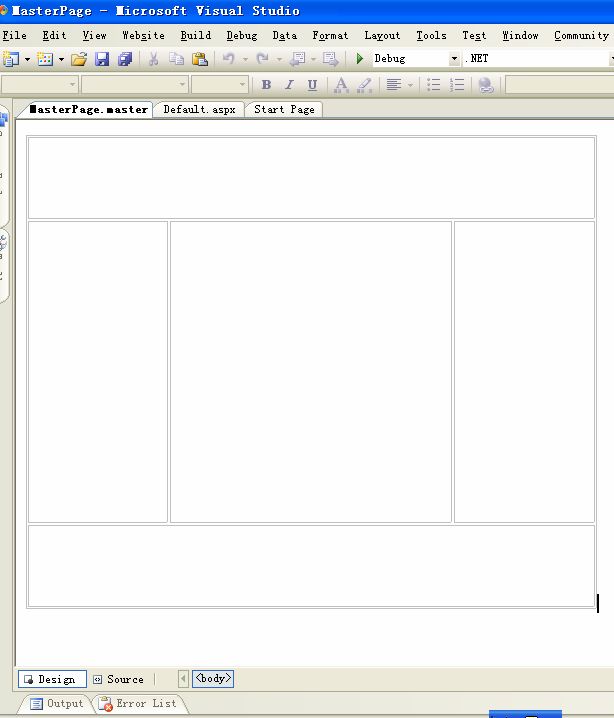614x718 pixels.
Task: Open the Layout menu
Action: pos(382,35)
